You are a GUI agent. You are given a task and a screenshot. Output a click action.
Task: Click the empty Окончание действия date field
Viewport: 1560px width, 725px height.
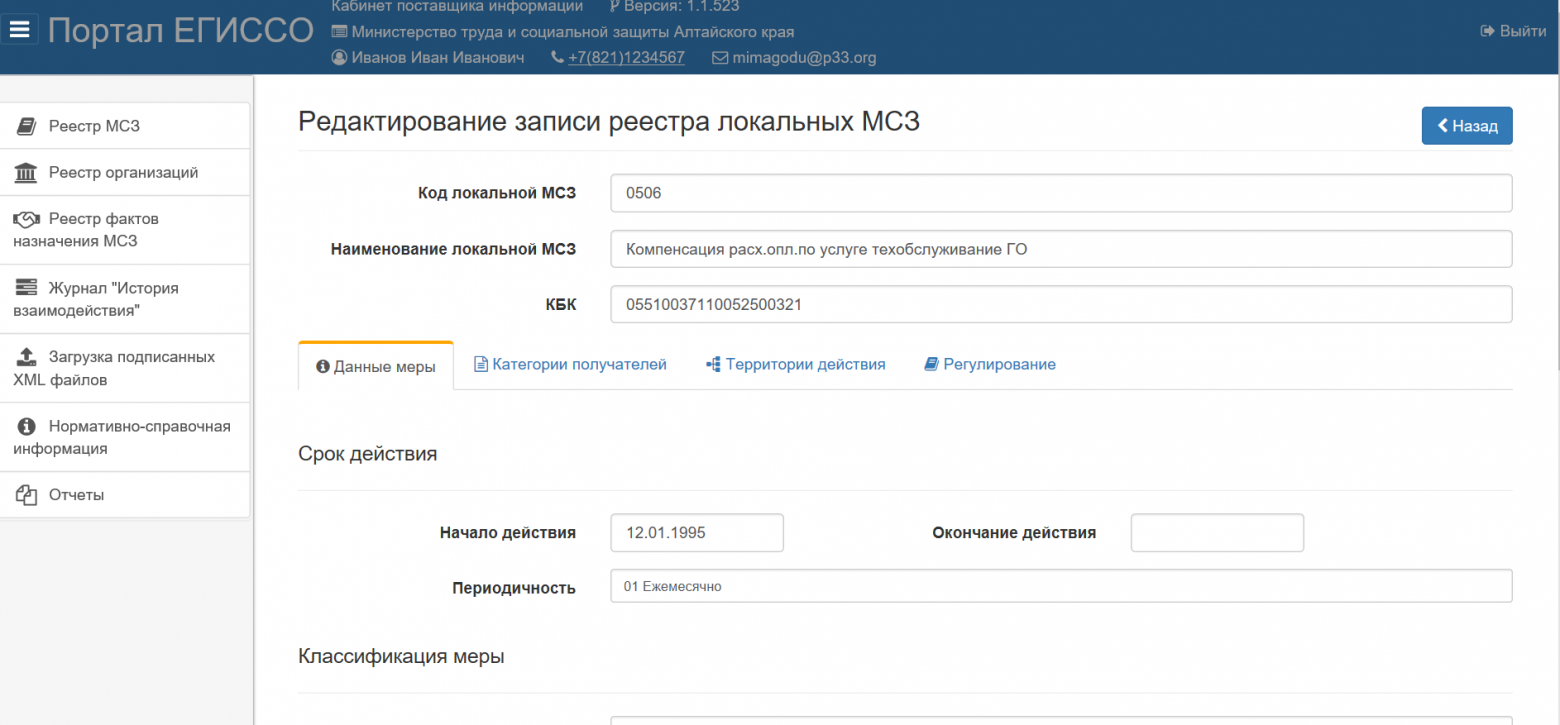point(1217,533)
